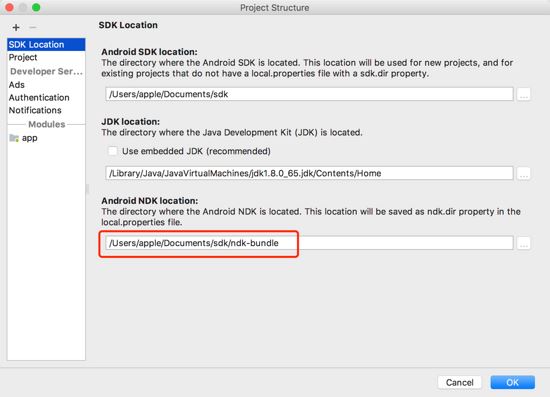
Task: Click the minus icon to remove module
Action: (x=32, y=27)
